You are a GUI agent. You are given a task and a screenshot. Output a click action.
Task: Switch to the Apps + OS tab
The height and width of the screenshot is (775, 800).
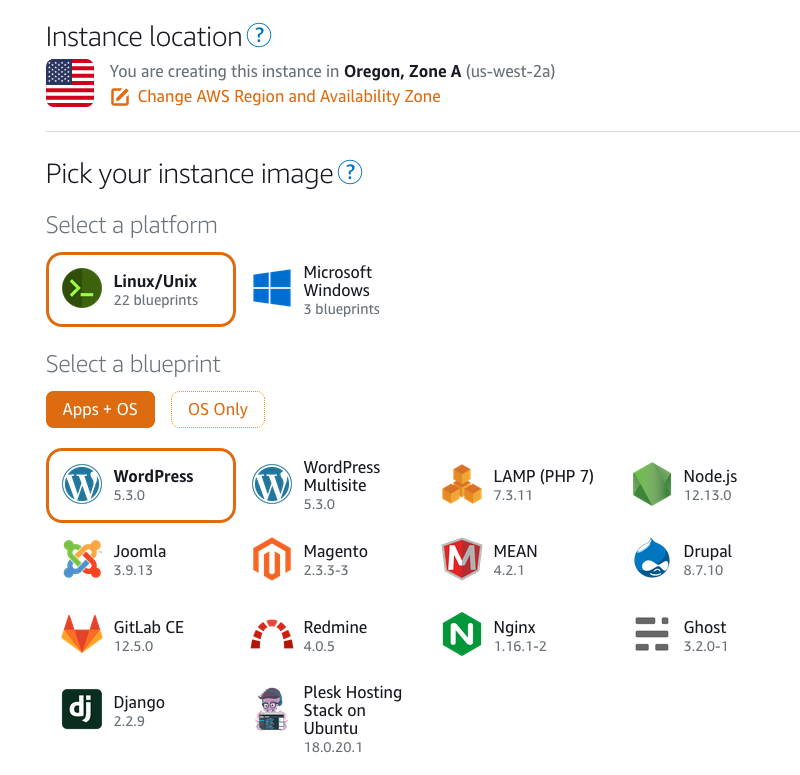click(100, 409)
